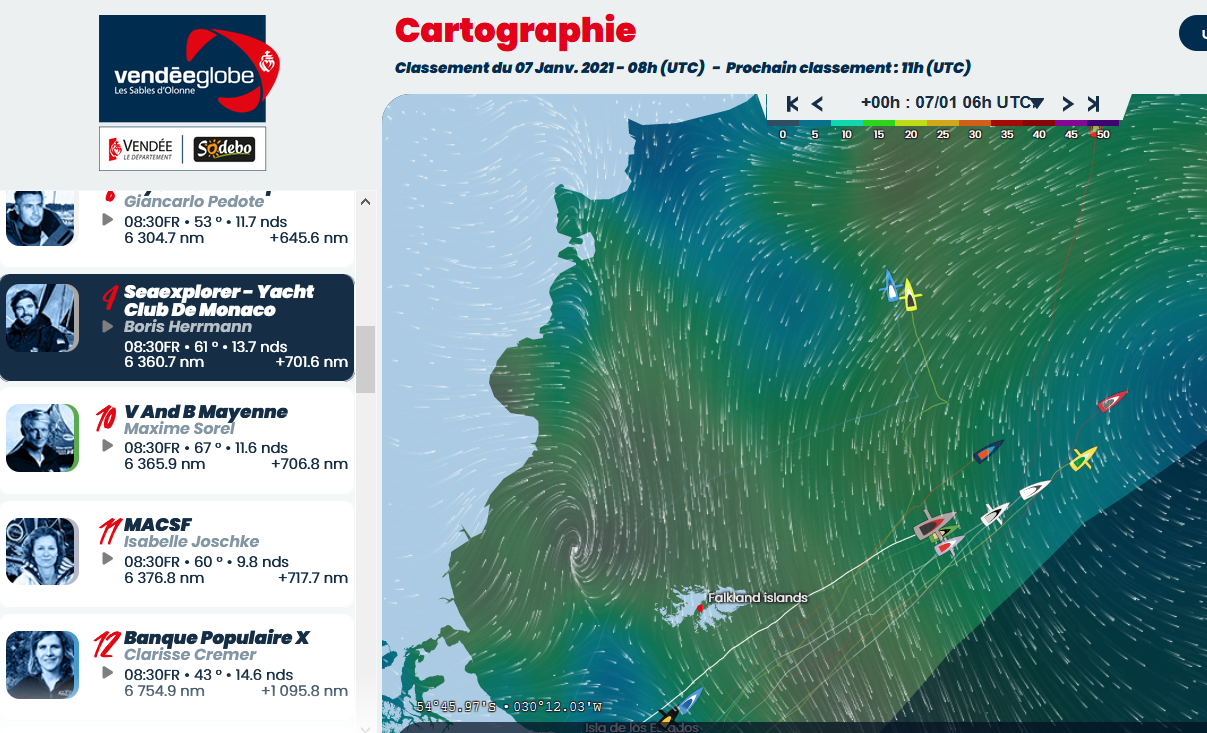Click the distance value 6 365.9 nm
The width and height of the screenshot is (1207, 733).
[164, 464]
